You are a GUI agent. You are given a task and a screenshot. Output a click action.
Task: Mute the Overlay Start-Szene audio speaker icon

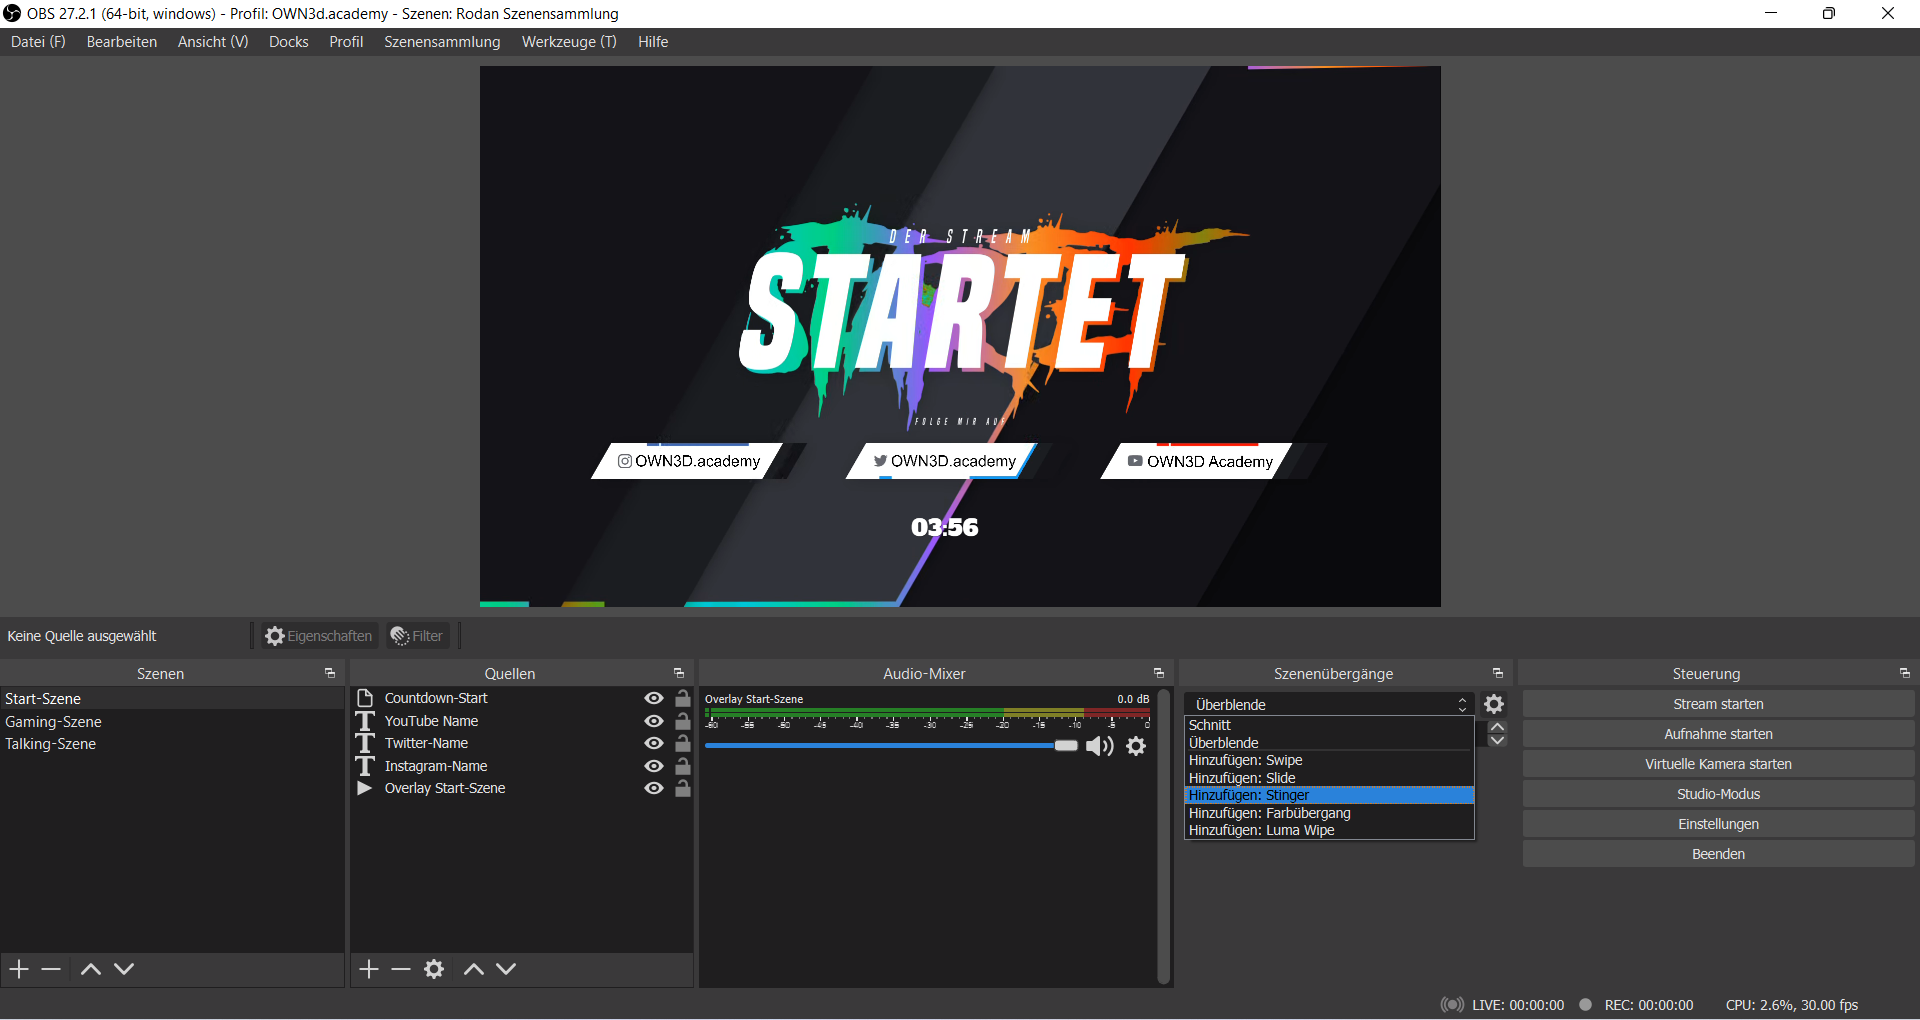click(x=1099, y=746)
